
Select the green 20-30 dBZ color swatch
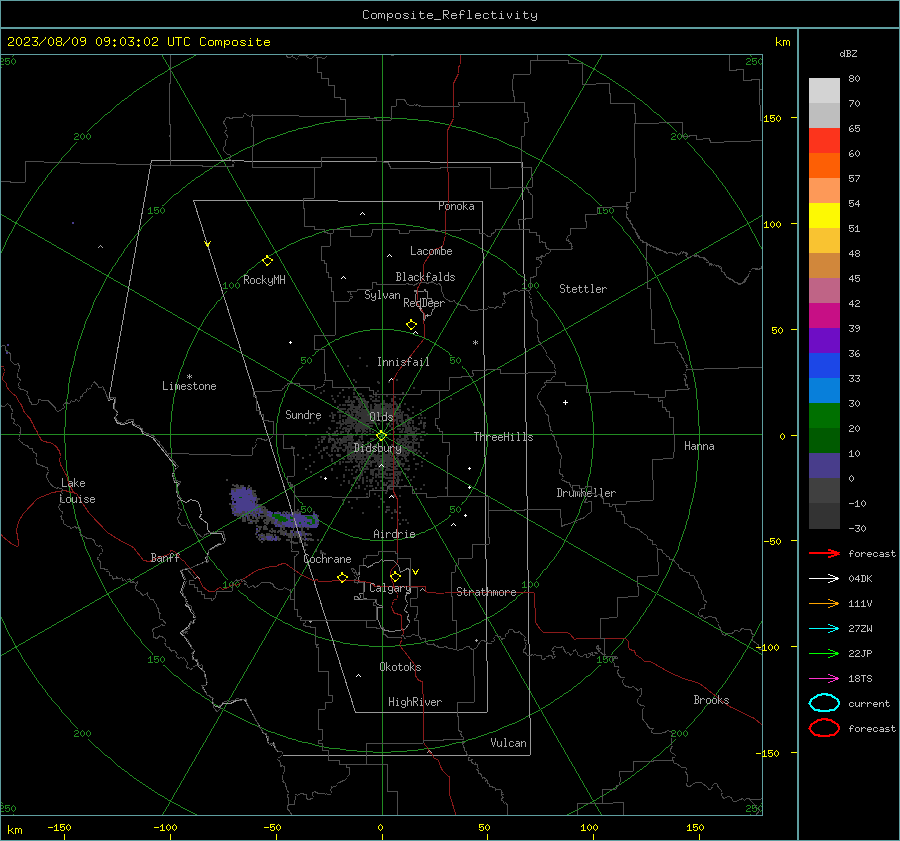(824, 415)
